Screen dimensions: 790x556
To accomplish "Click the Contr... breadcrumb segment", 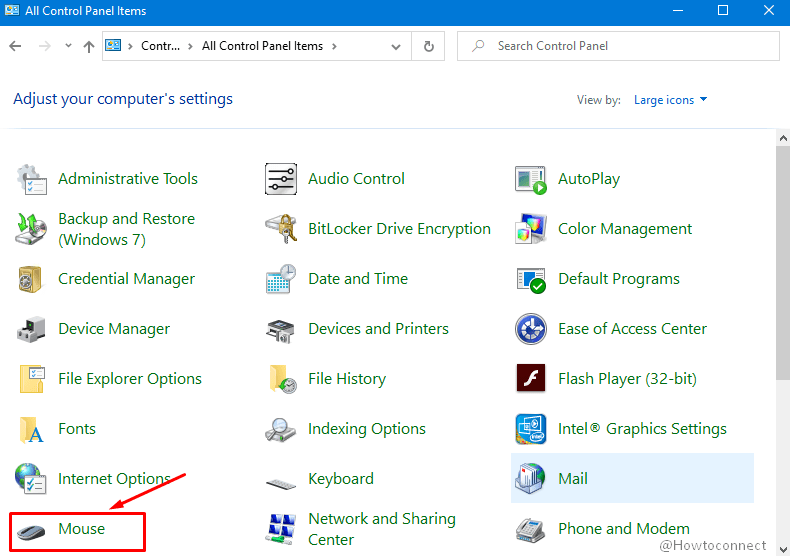I will (160, 46).
